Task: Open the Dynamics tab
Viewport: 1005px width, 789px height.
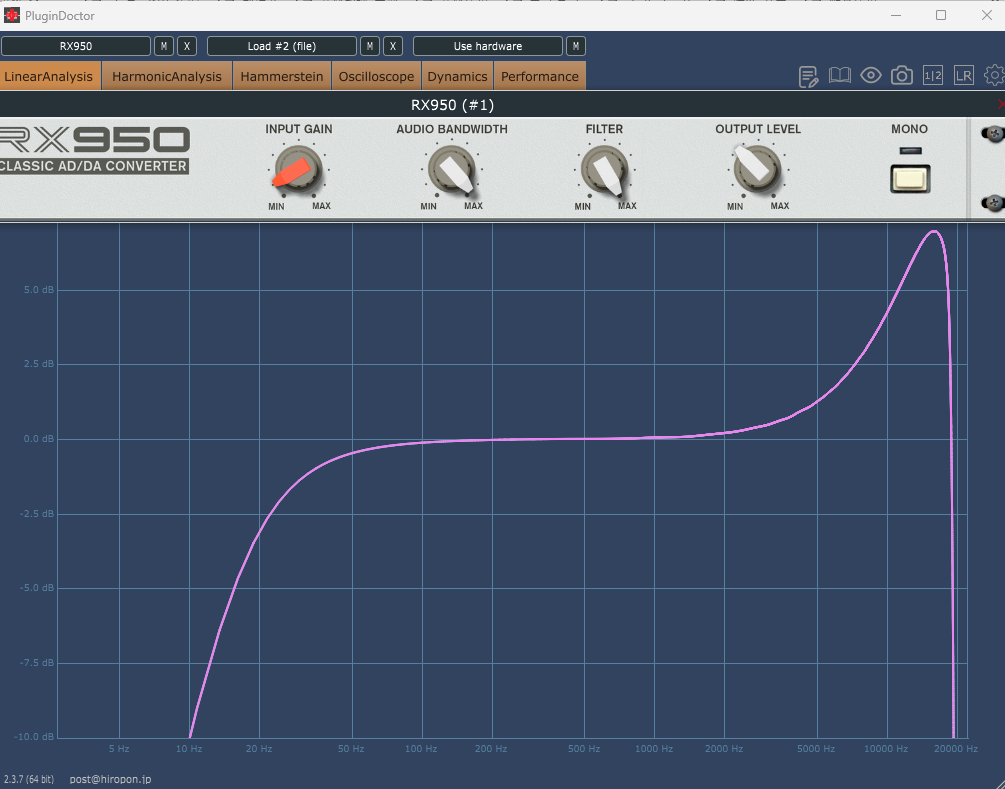Action: coord(457,76)
